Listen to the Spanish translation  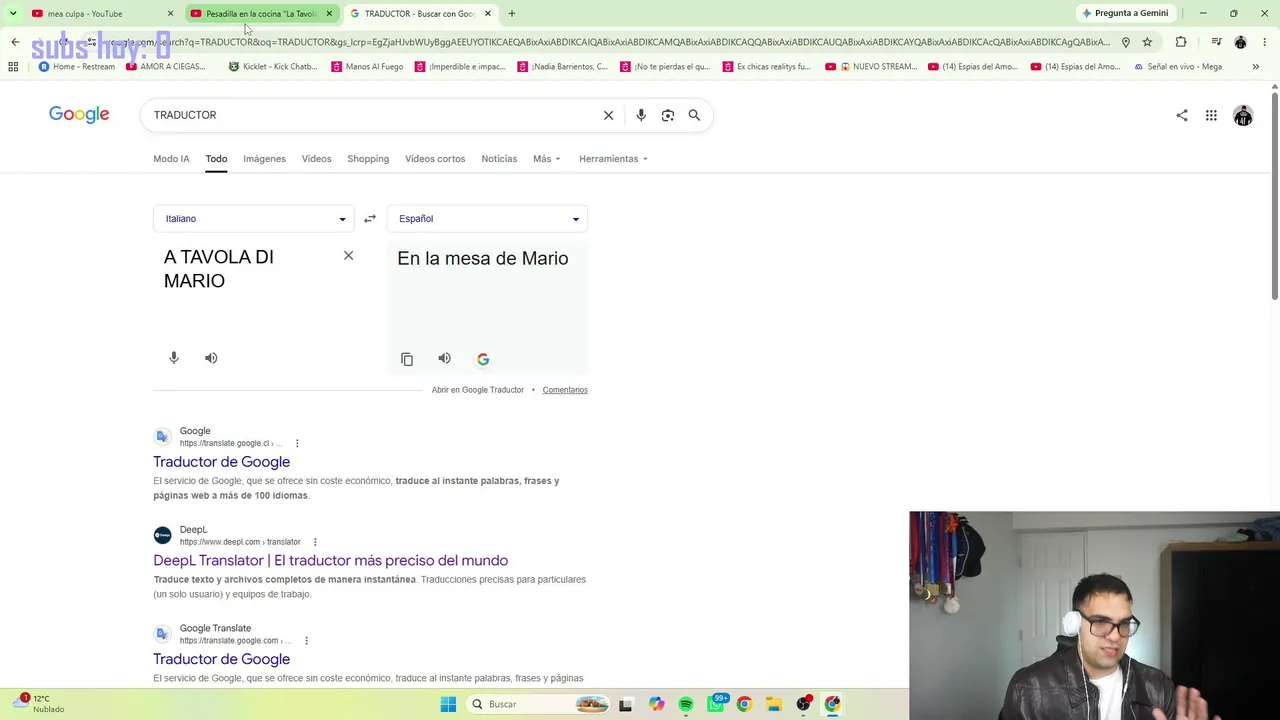point(444,358)
